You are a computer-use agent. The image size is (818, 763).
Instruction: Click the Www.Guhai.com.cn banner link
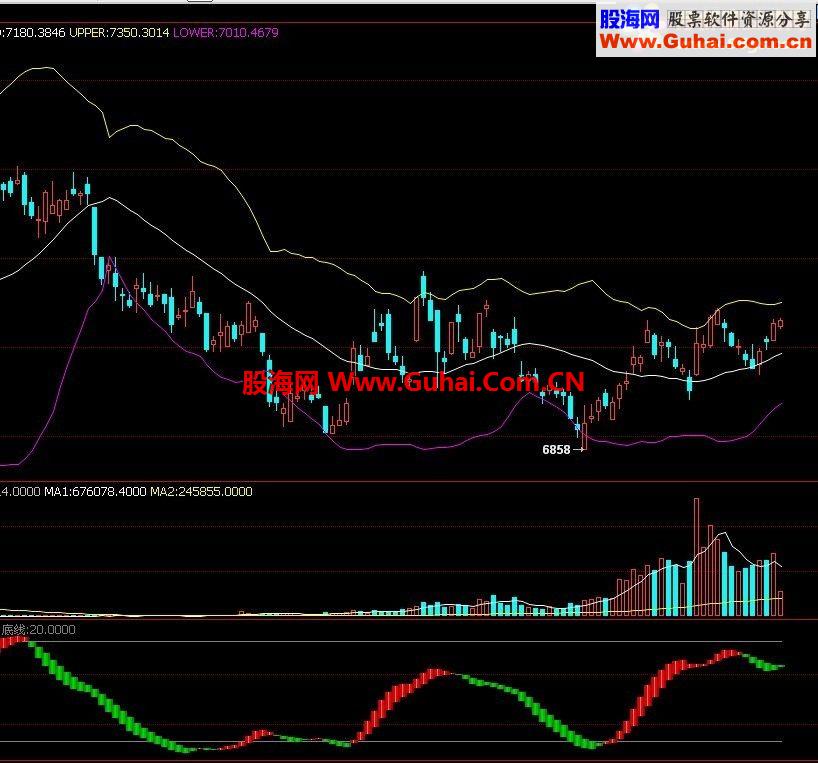(706, 41)
